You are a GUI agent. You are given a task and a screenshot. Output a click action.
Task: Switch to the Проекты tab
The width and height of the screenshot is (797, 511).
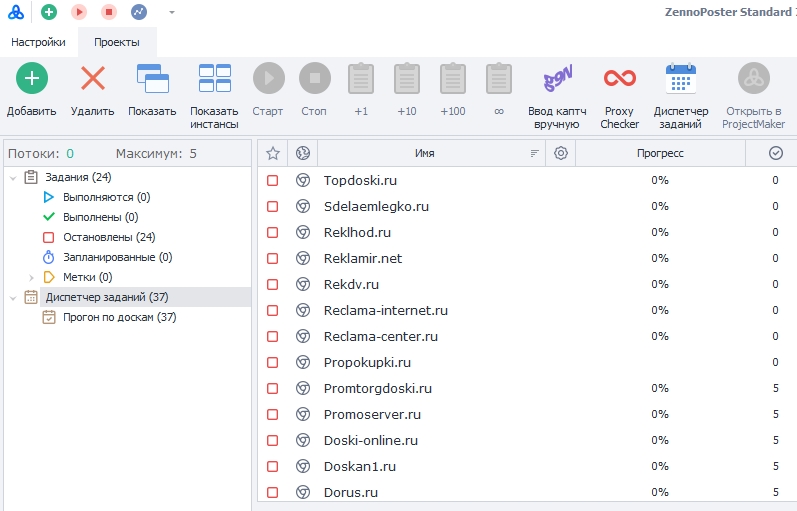click(117, 42)
